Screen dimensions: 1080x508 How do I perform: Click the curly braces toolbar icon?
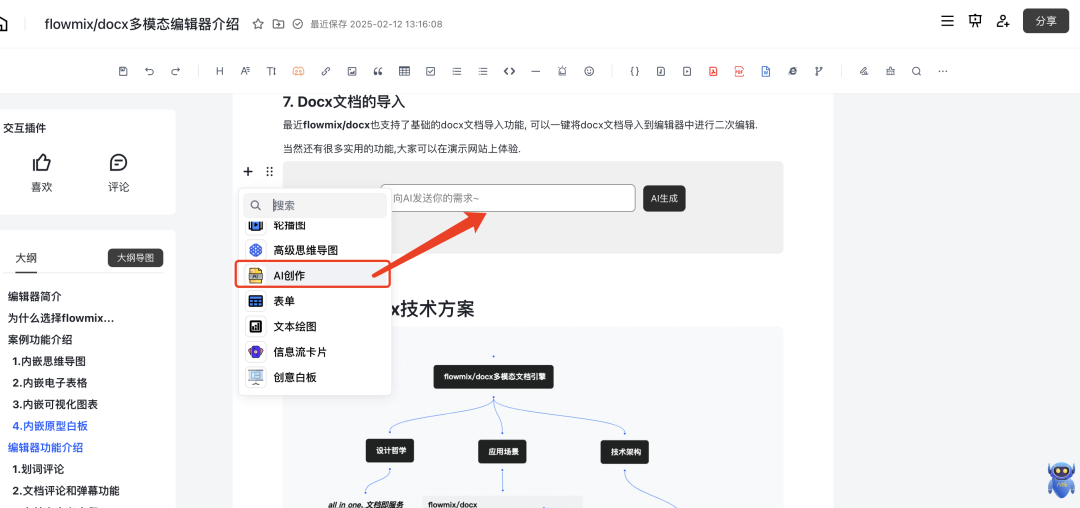[x=635, y=71]
